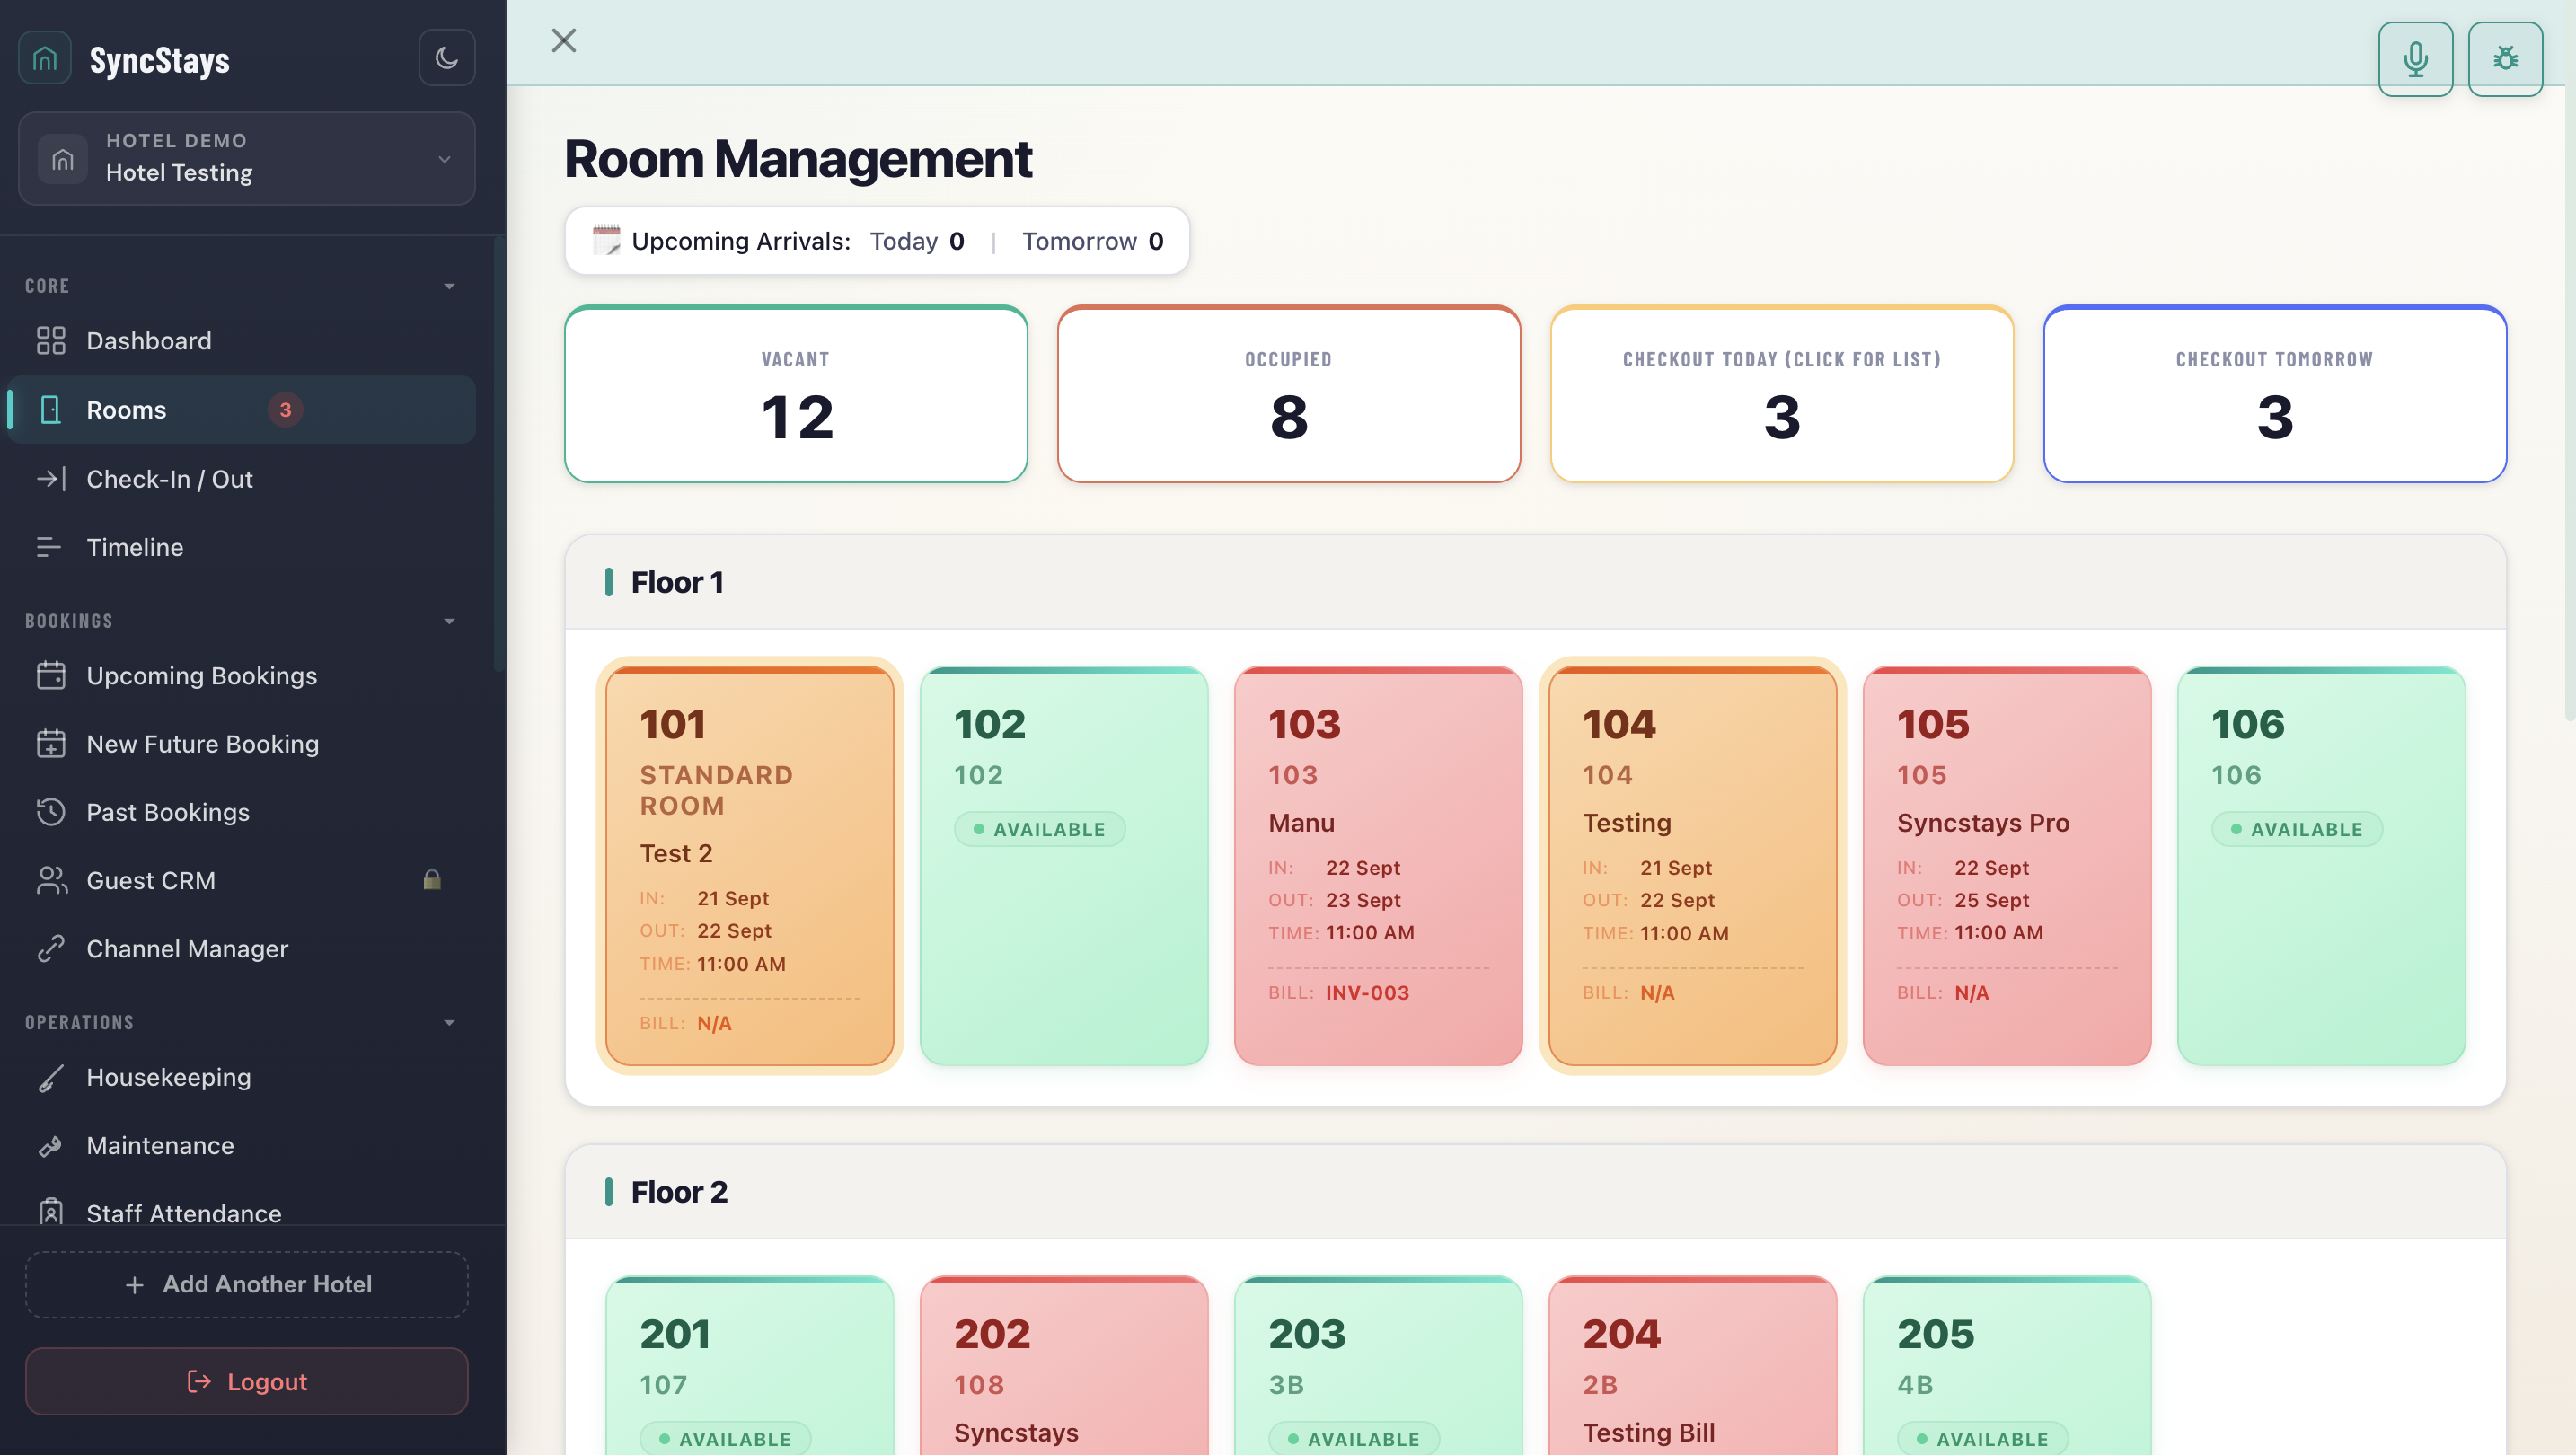Click Tomorrow arrivals count

(1156, 241)
